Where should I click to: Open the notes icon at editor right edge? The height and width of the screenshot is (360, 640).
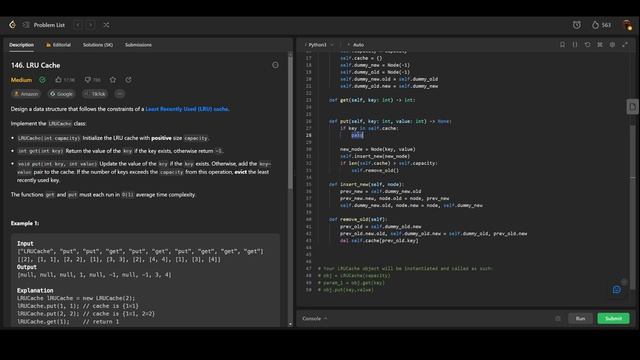point(632,107)
